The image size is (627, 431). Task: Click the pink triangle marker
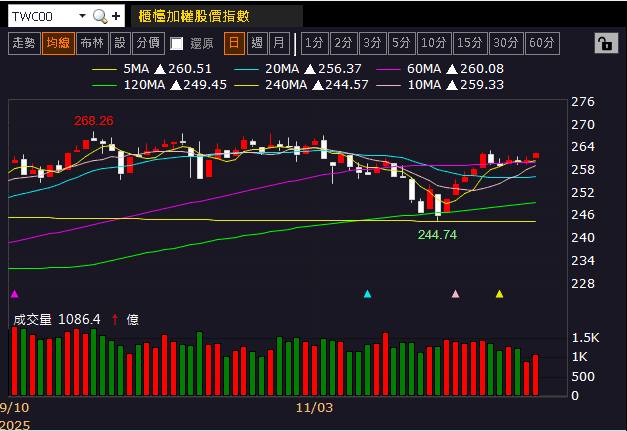(455, 294)
